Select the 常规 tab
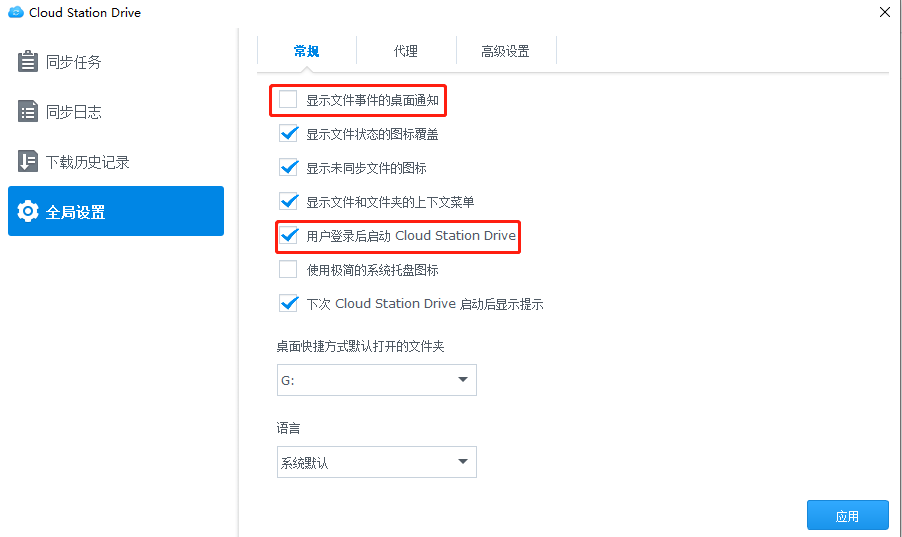Screen dimensions: 902x537 point(307,51)
